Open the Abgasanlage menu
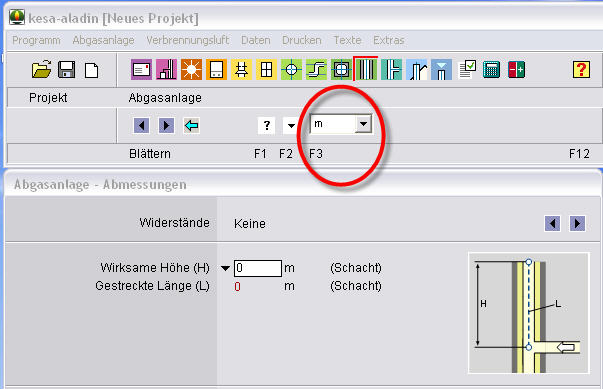The width and height of the screenshot is (603, 389). coord(103,40)
